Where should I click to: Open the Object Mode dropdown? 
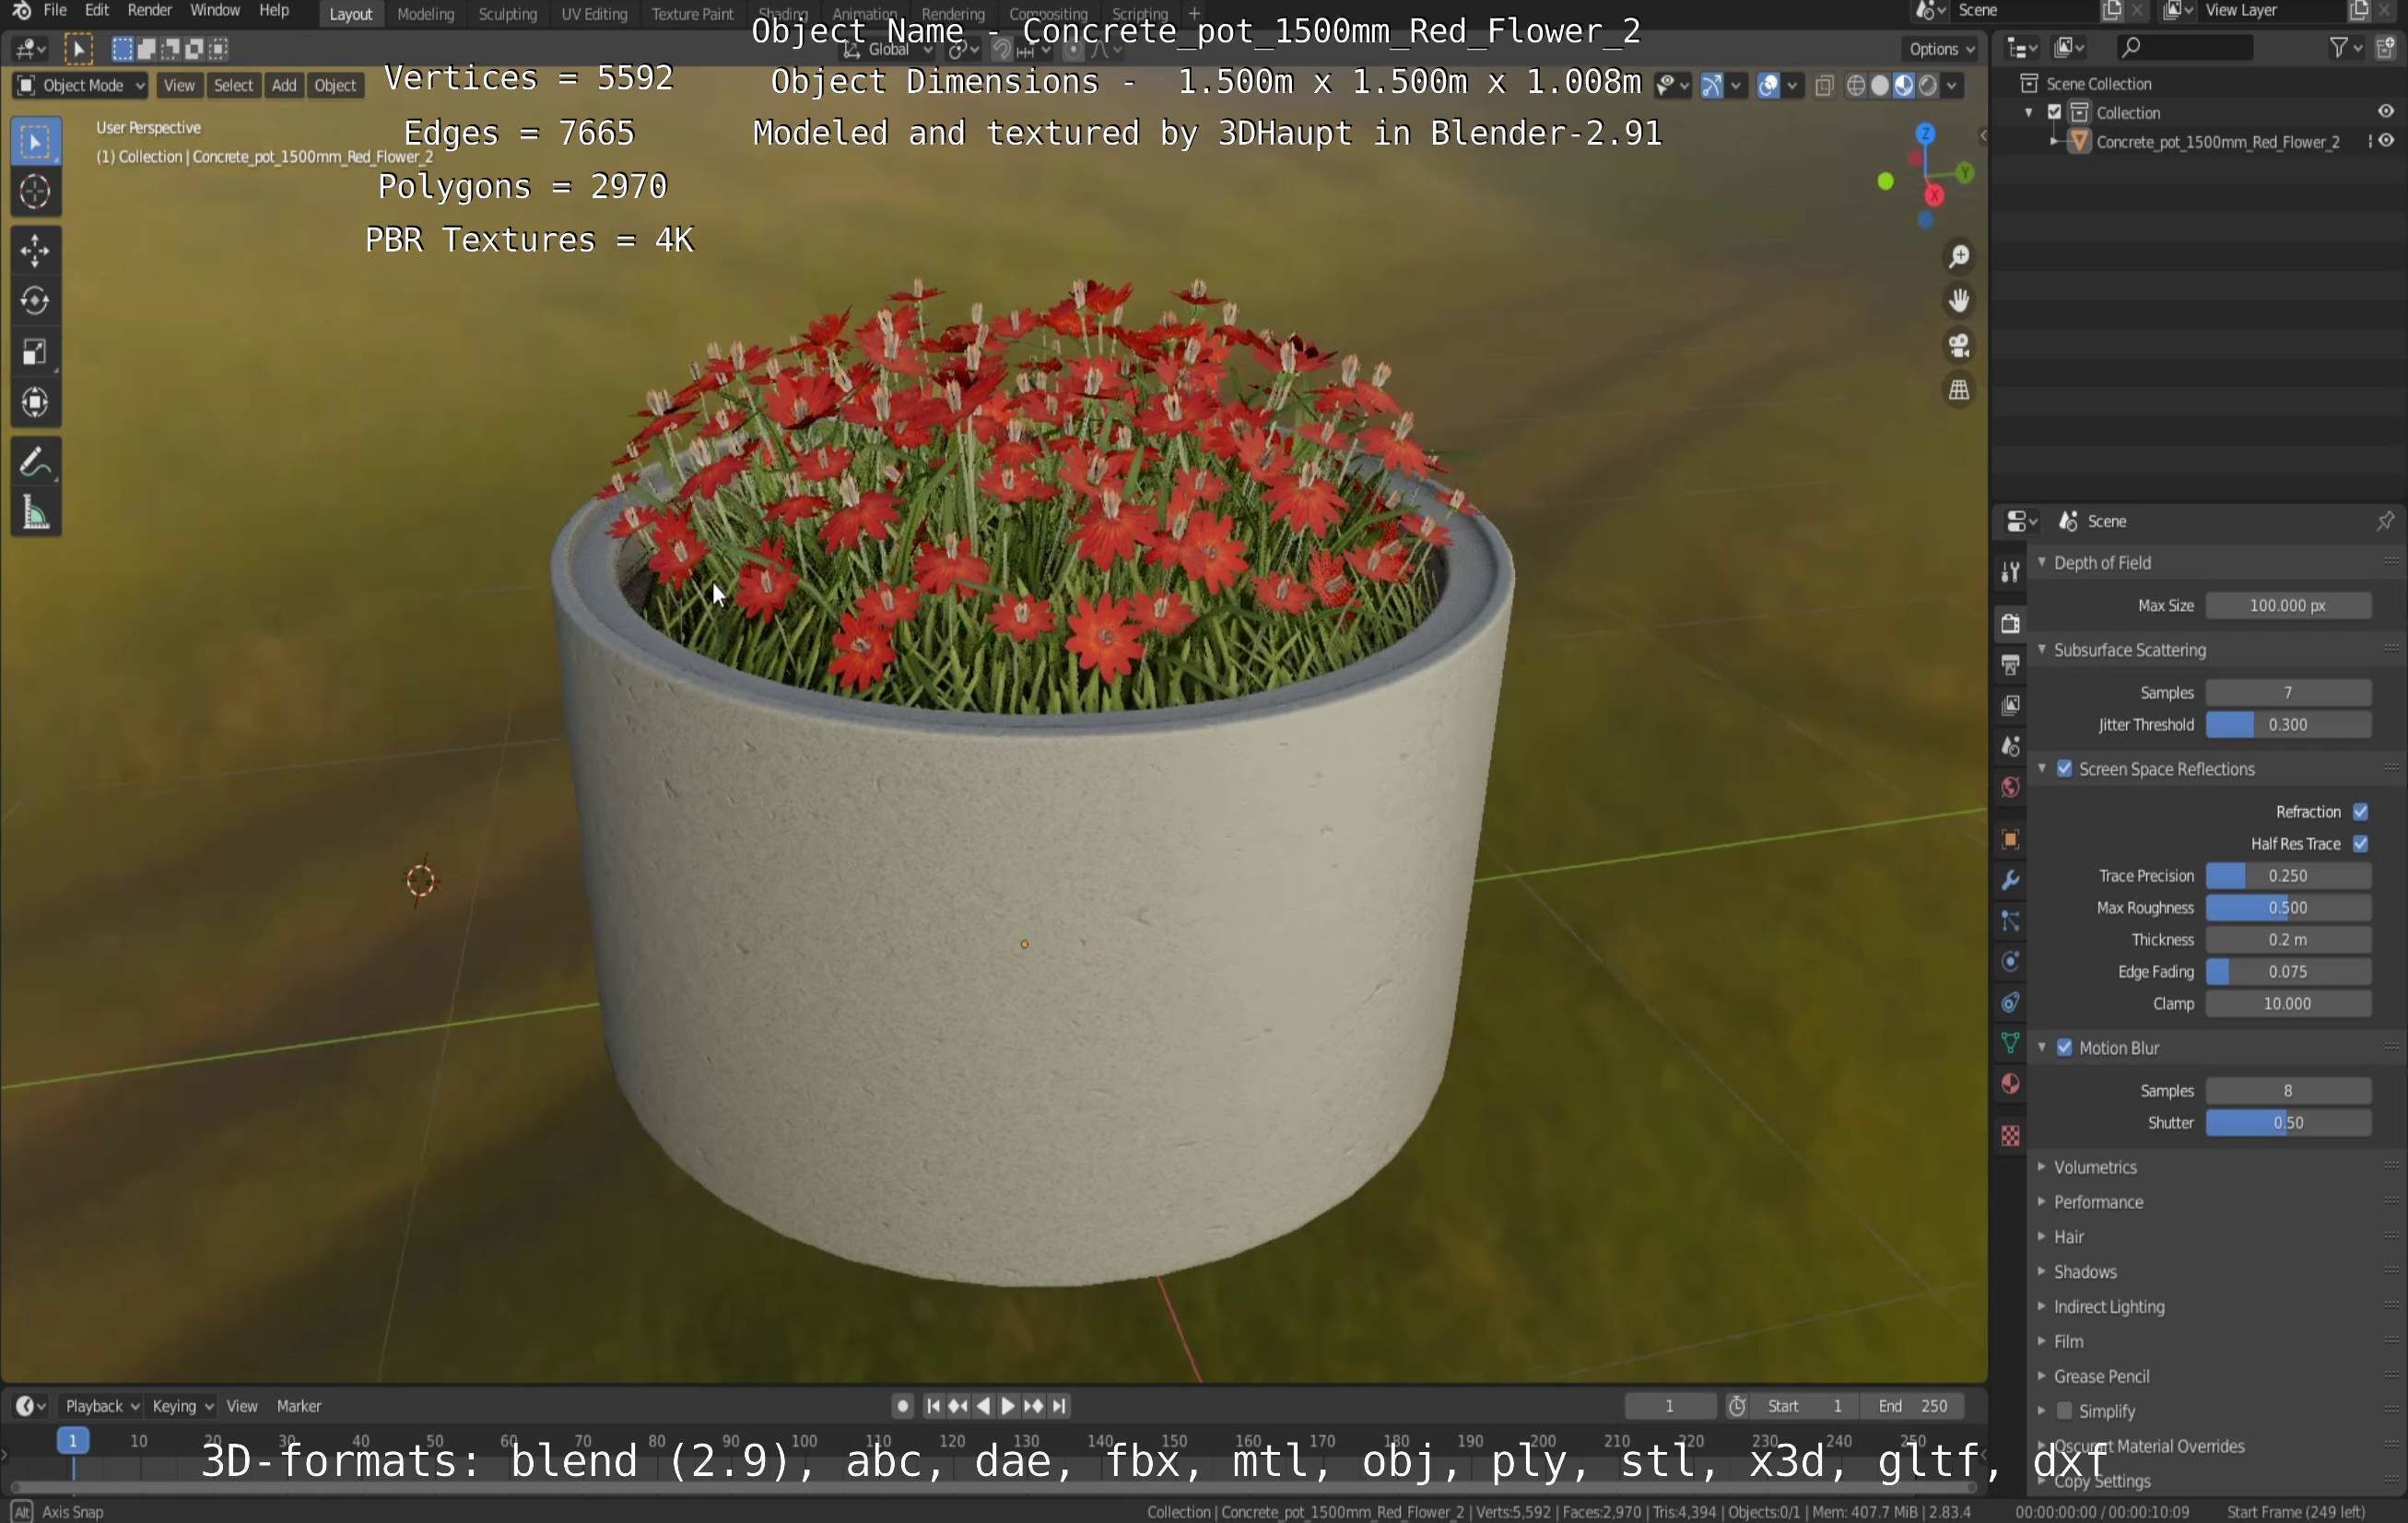pyautogui.click(x=81, y=85)
